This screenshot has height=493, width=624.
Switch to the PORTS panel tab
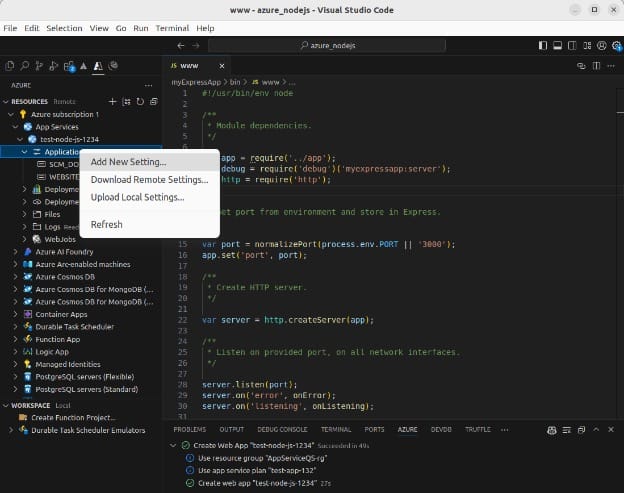tap(374, 430)
